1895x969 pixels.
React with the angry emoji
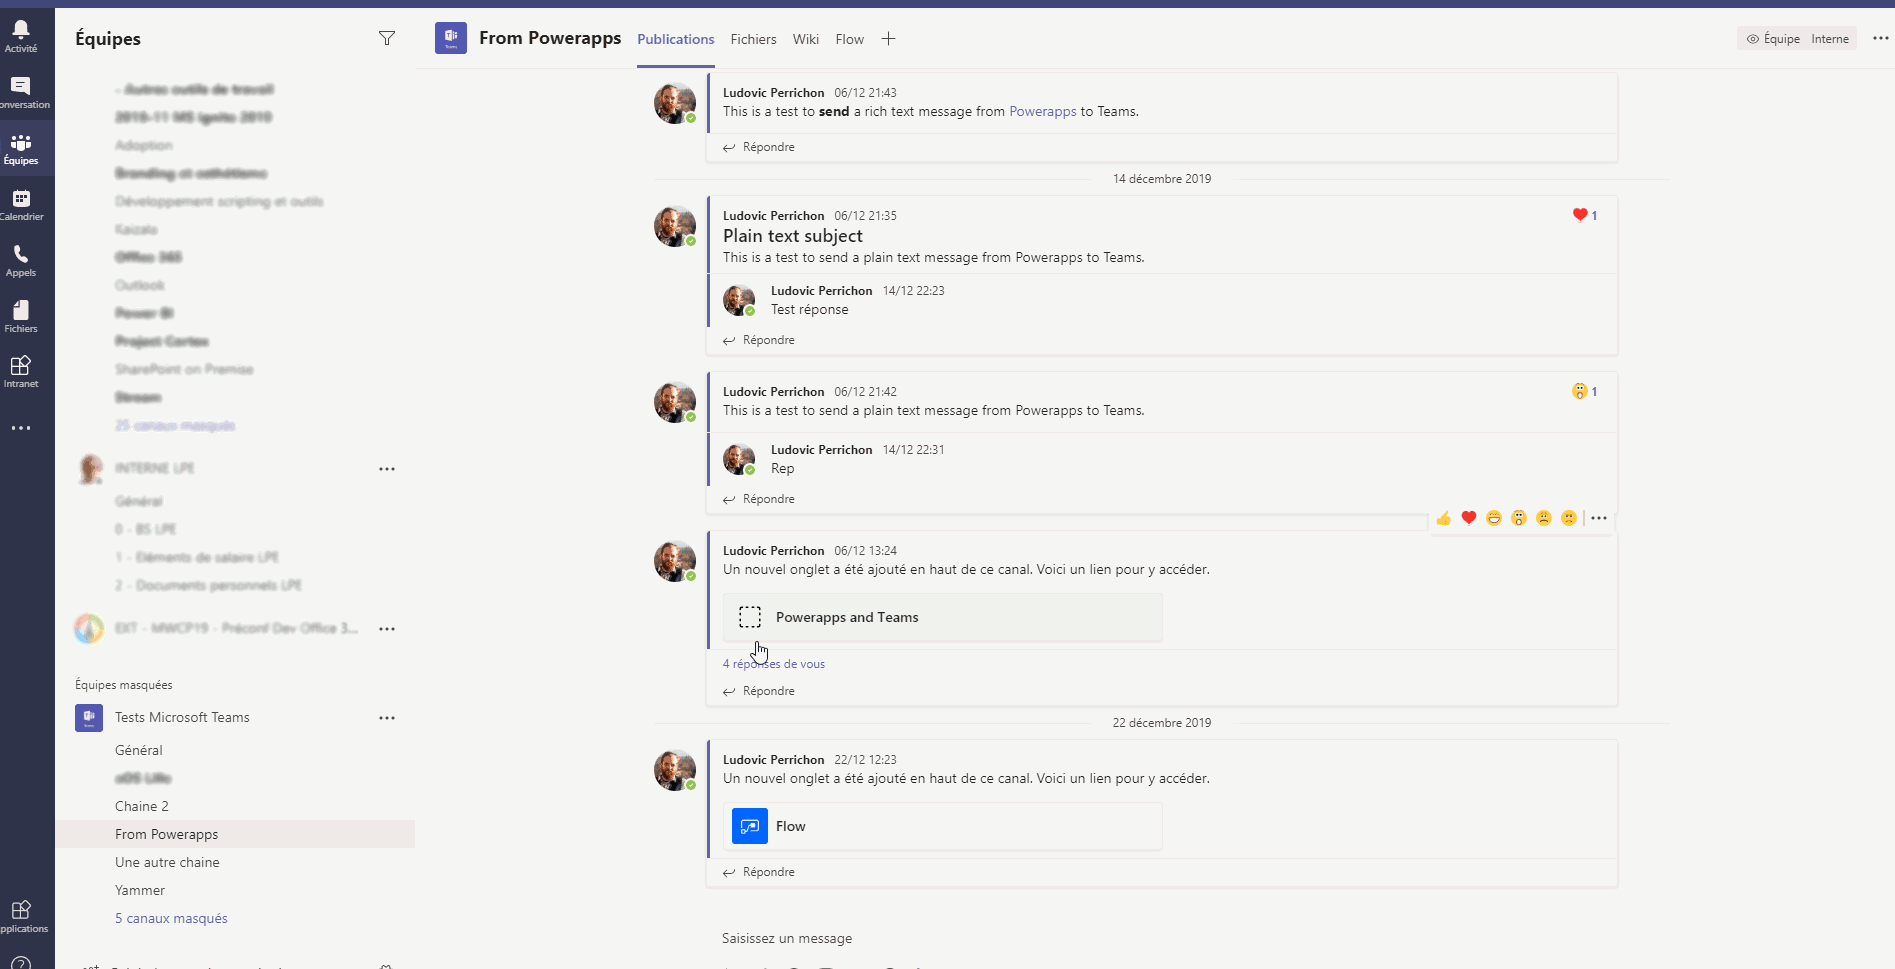click(x=1569, y=518)
